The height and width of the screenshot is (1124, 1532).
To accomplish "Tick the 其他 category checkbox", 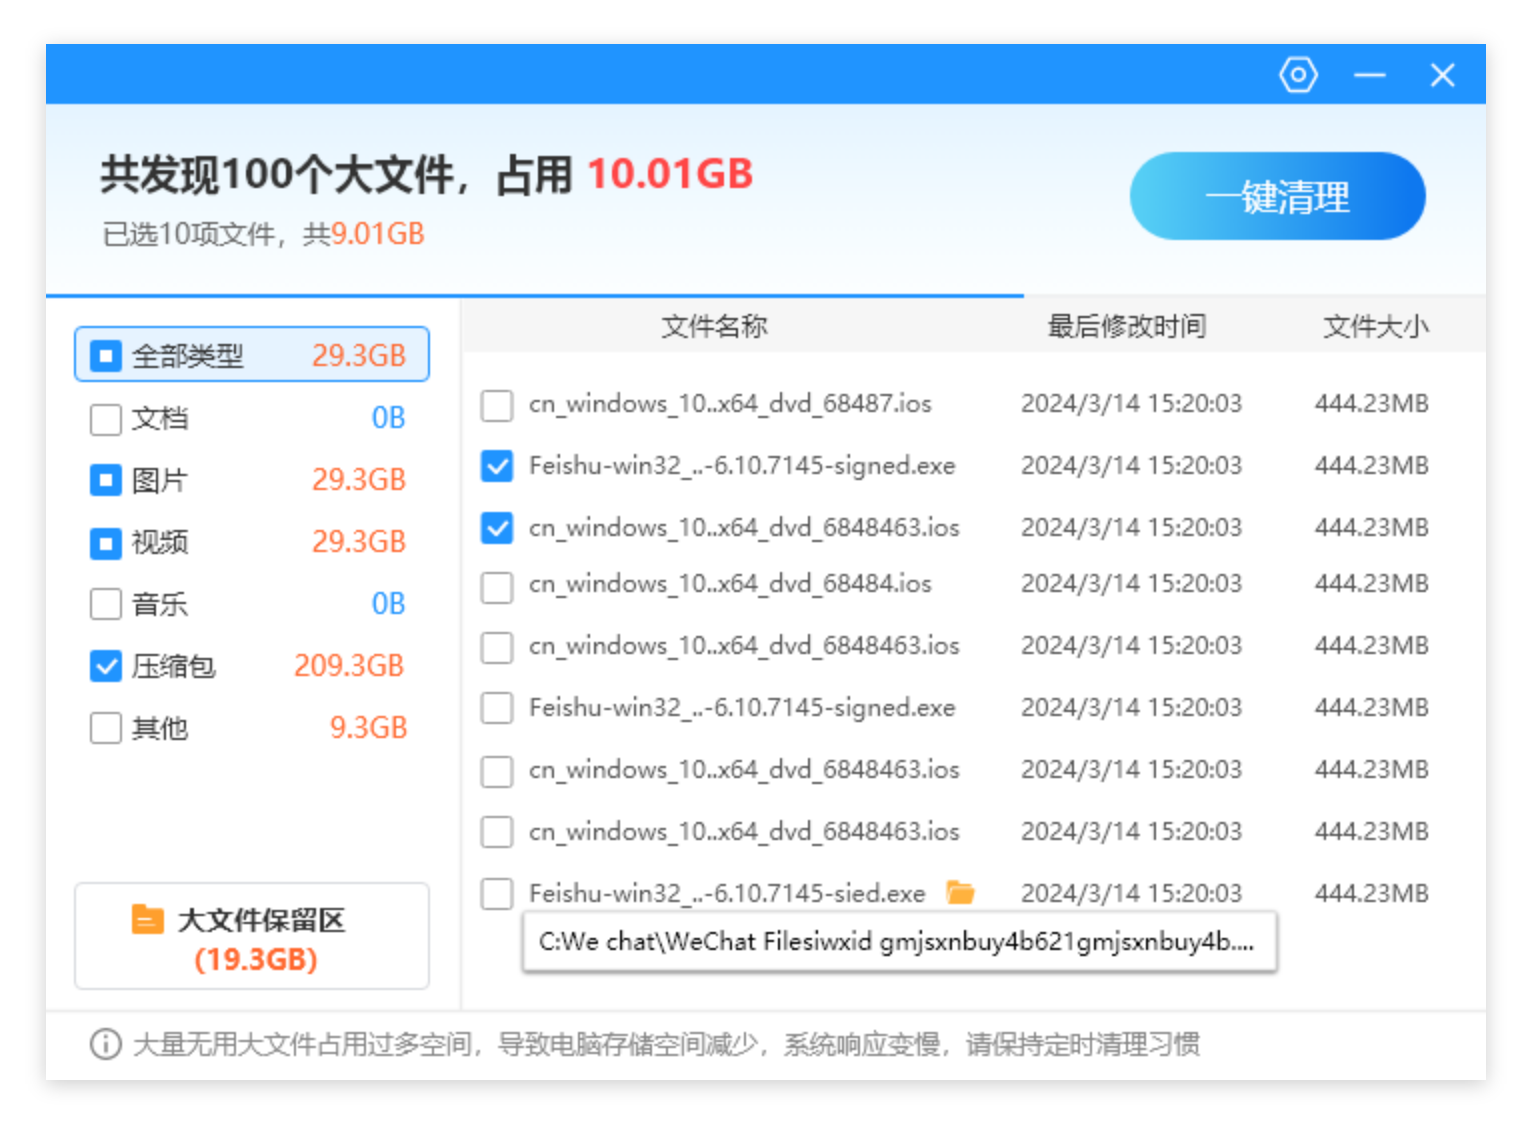I will coord(105,728).
